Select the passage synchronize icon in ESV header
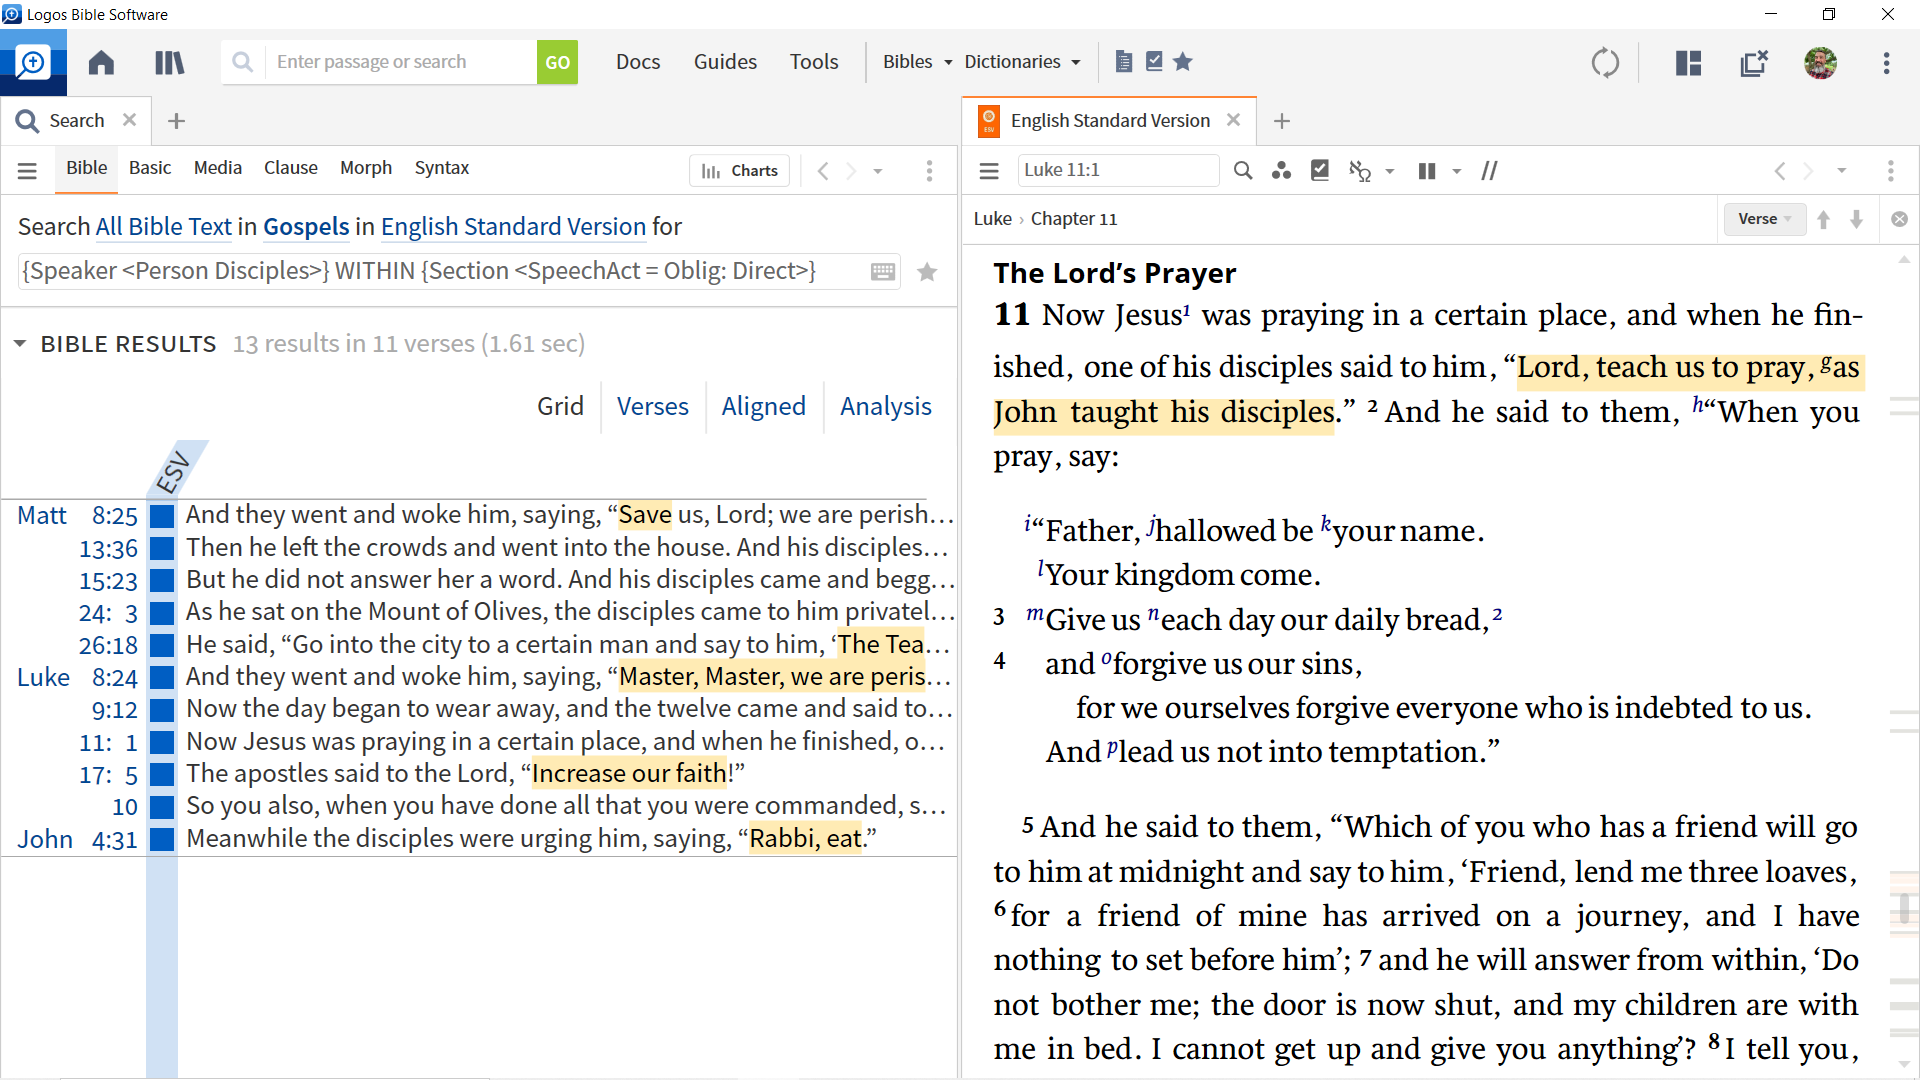The height and width of the screenshot is (1080, 1920). point(1491,169)
